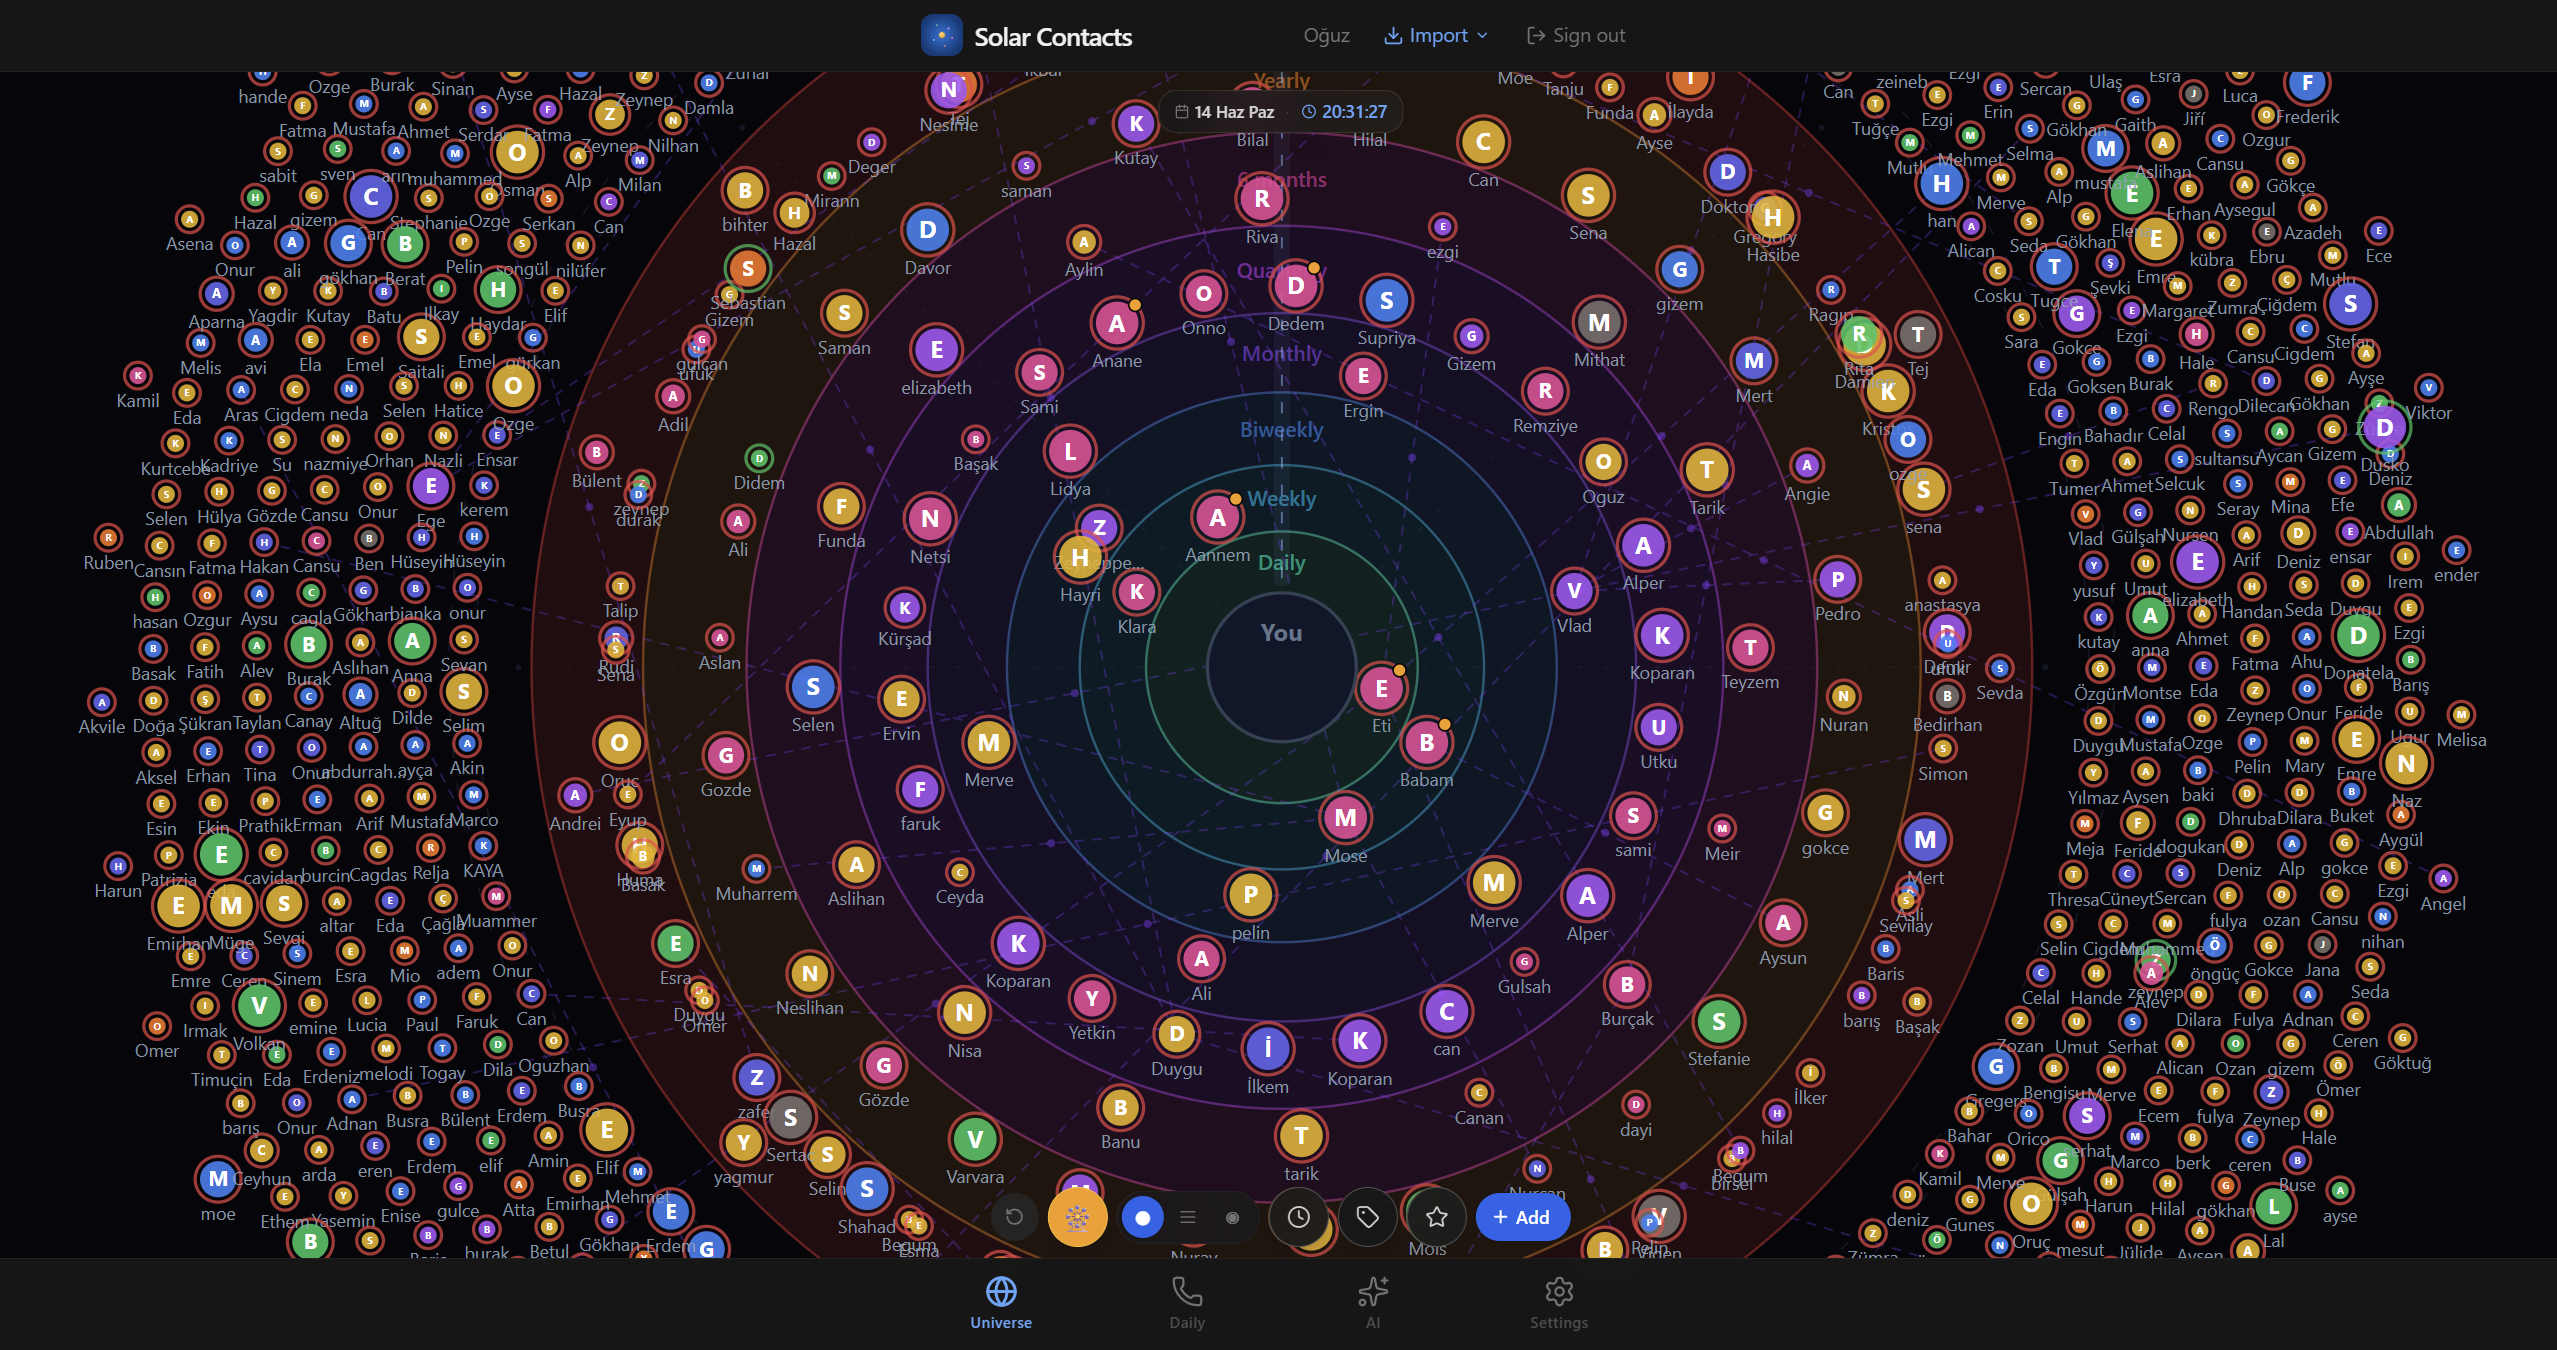Select the Stefanie contact node
This screenshot has width=2557, height=1350.
[1718, 1021]
